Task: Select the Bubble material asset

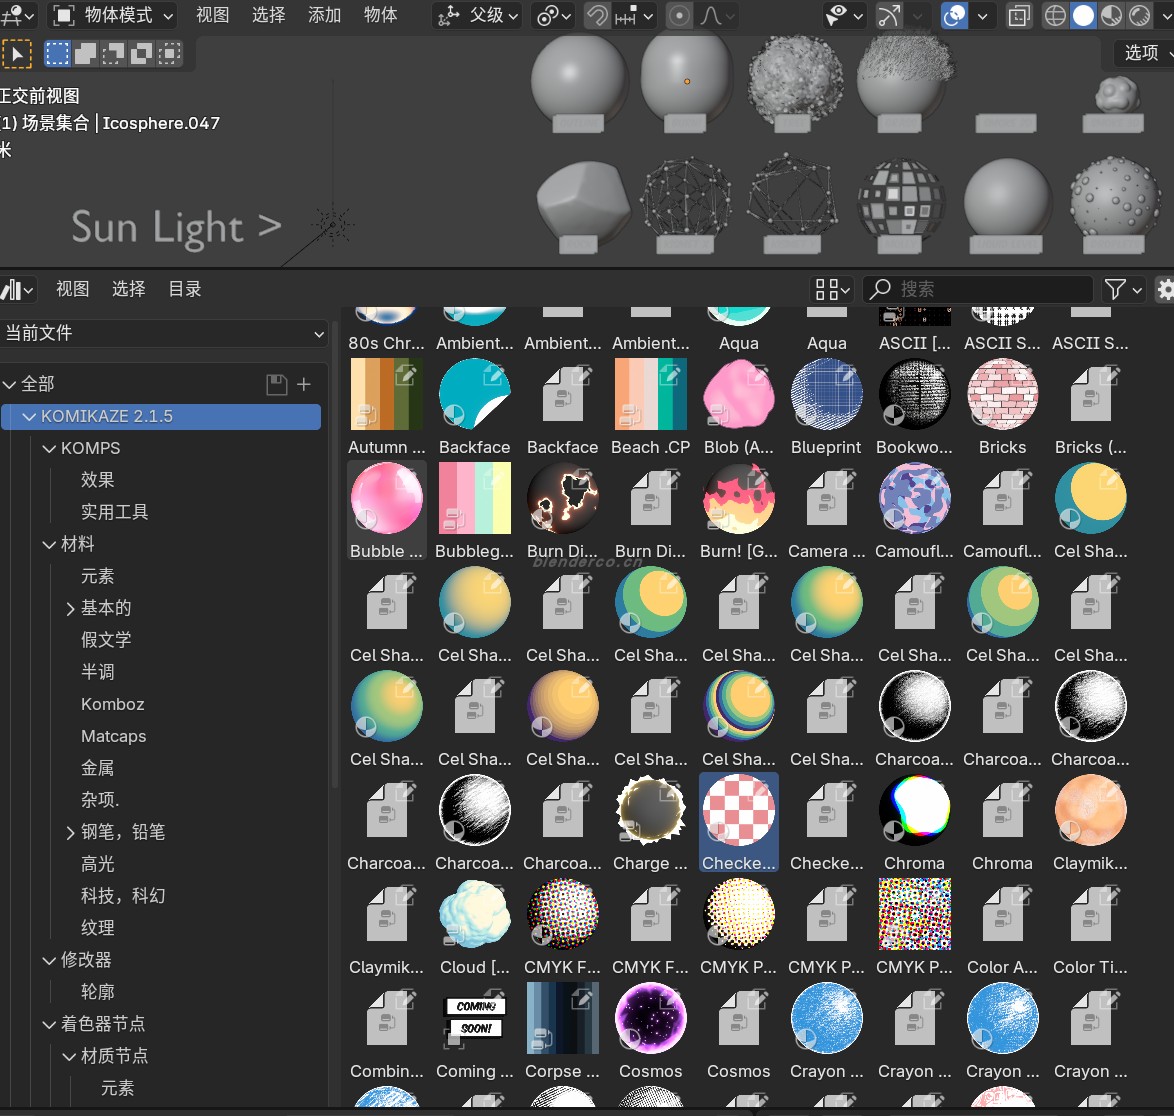Action: point(387,510)
